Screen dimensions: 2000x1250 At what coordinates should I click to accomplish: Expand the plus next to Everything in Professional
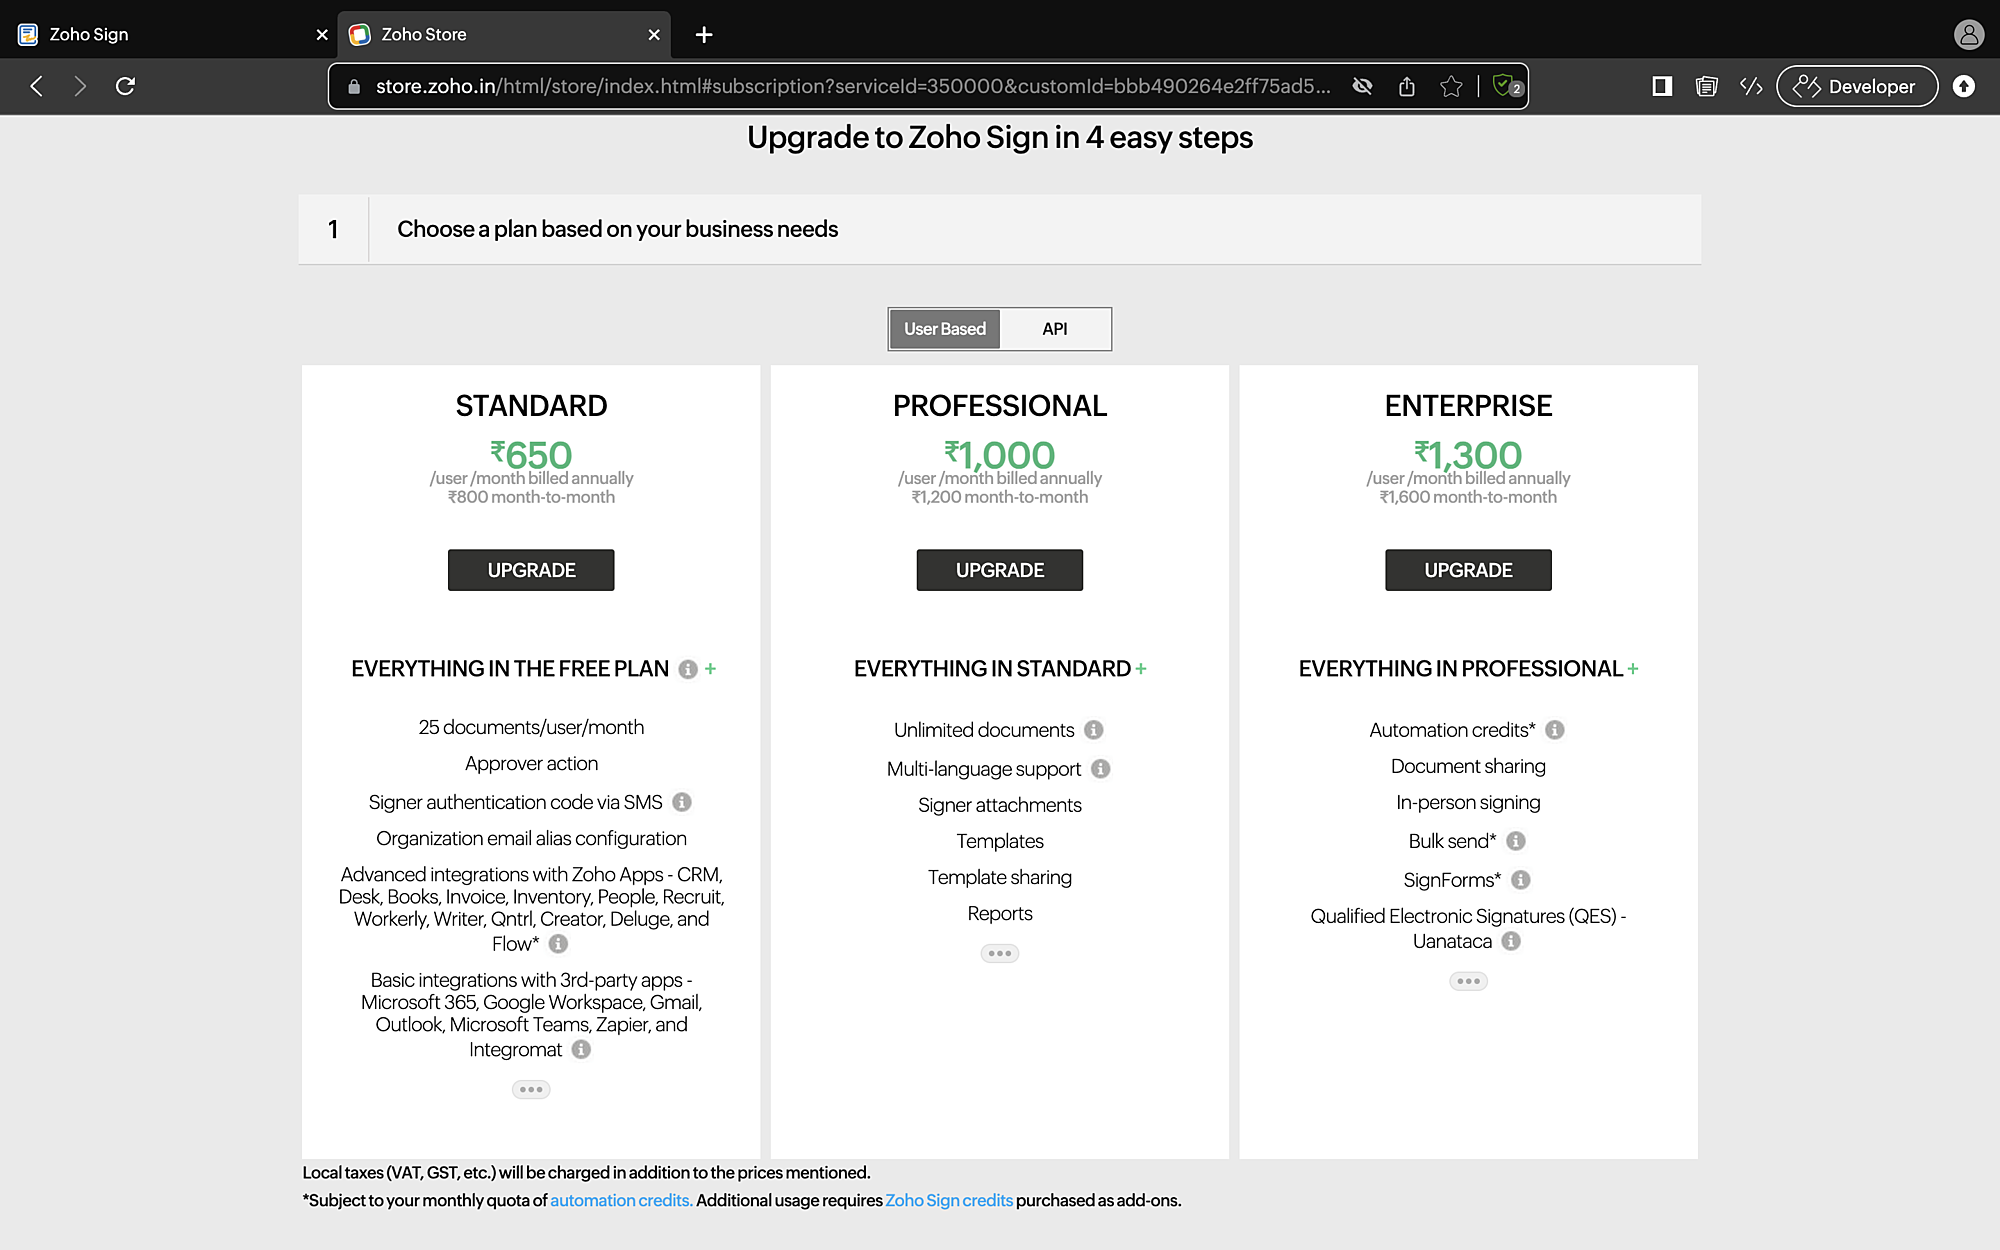tap(1633, 669)
